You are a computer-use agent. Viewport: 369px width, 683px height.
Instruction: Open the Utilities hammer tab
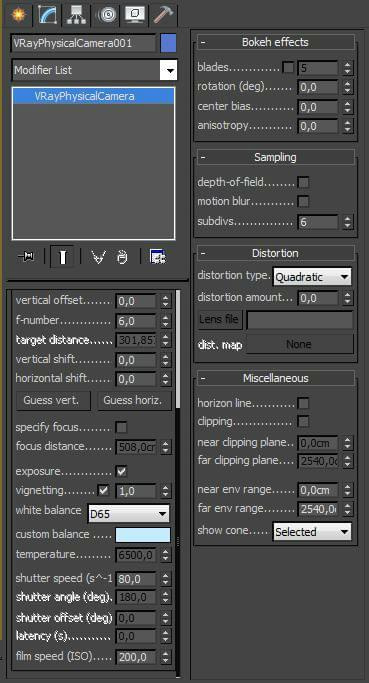pyautogui.click(x=163, y=15)
